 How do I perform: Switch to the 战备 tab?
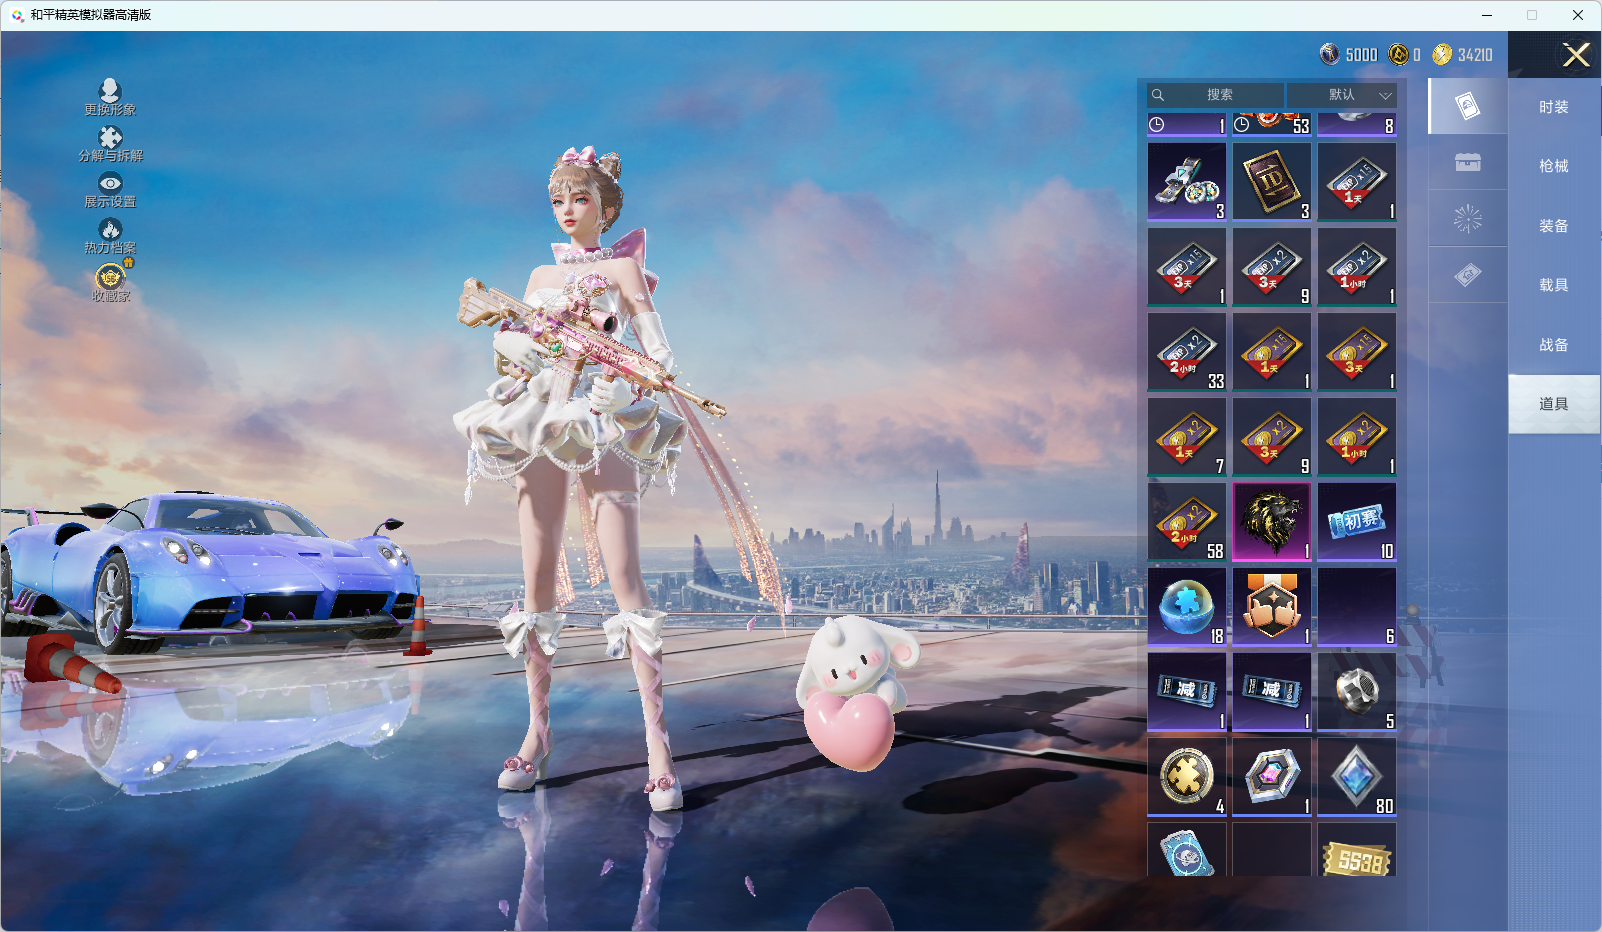coord(1554,345)
